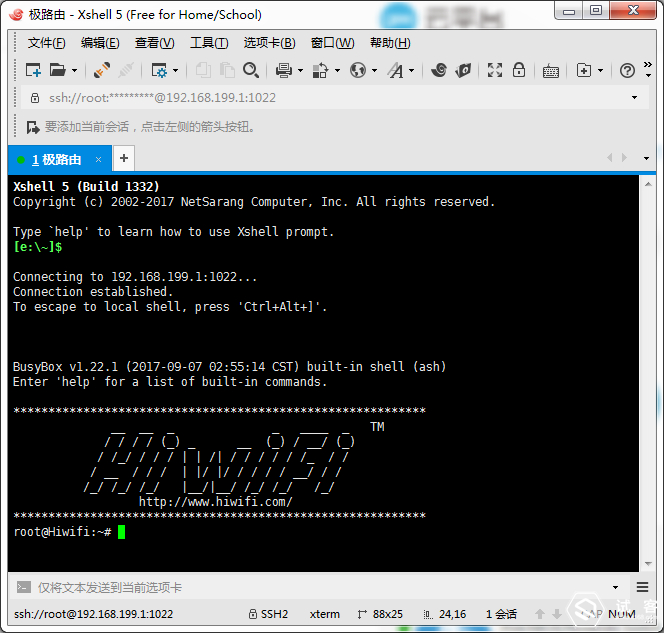The image size is (664, 633).
Task: Expand compose bar target dropdown
Action: click(615, 587)
